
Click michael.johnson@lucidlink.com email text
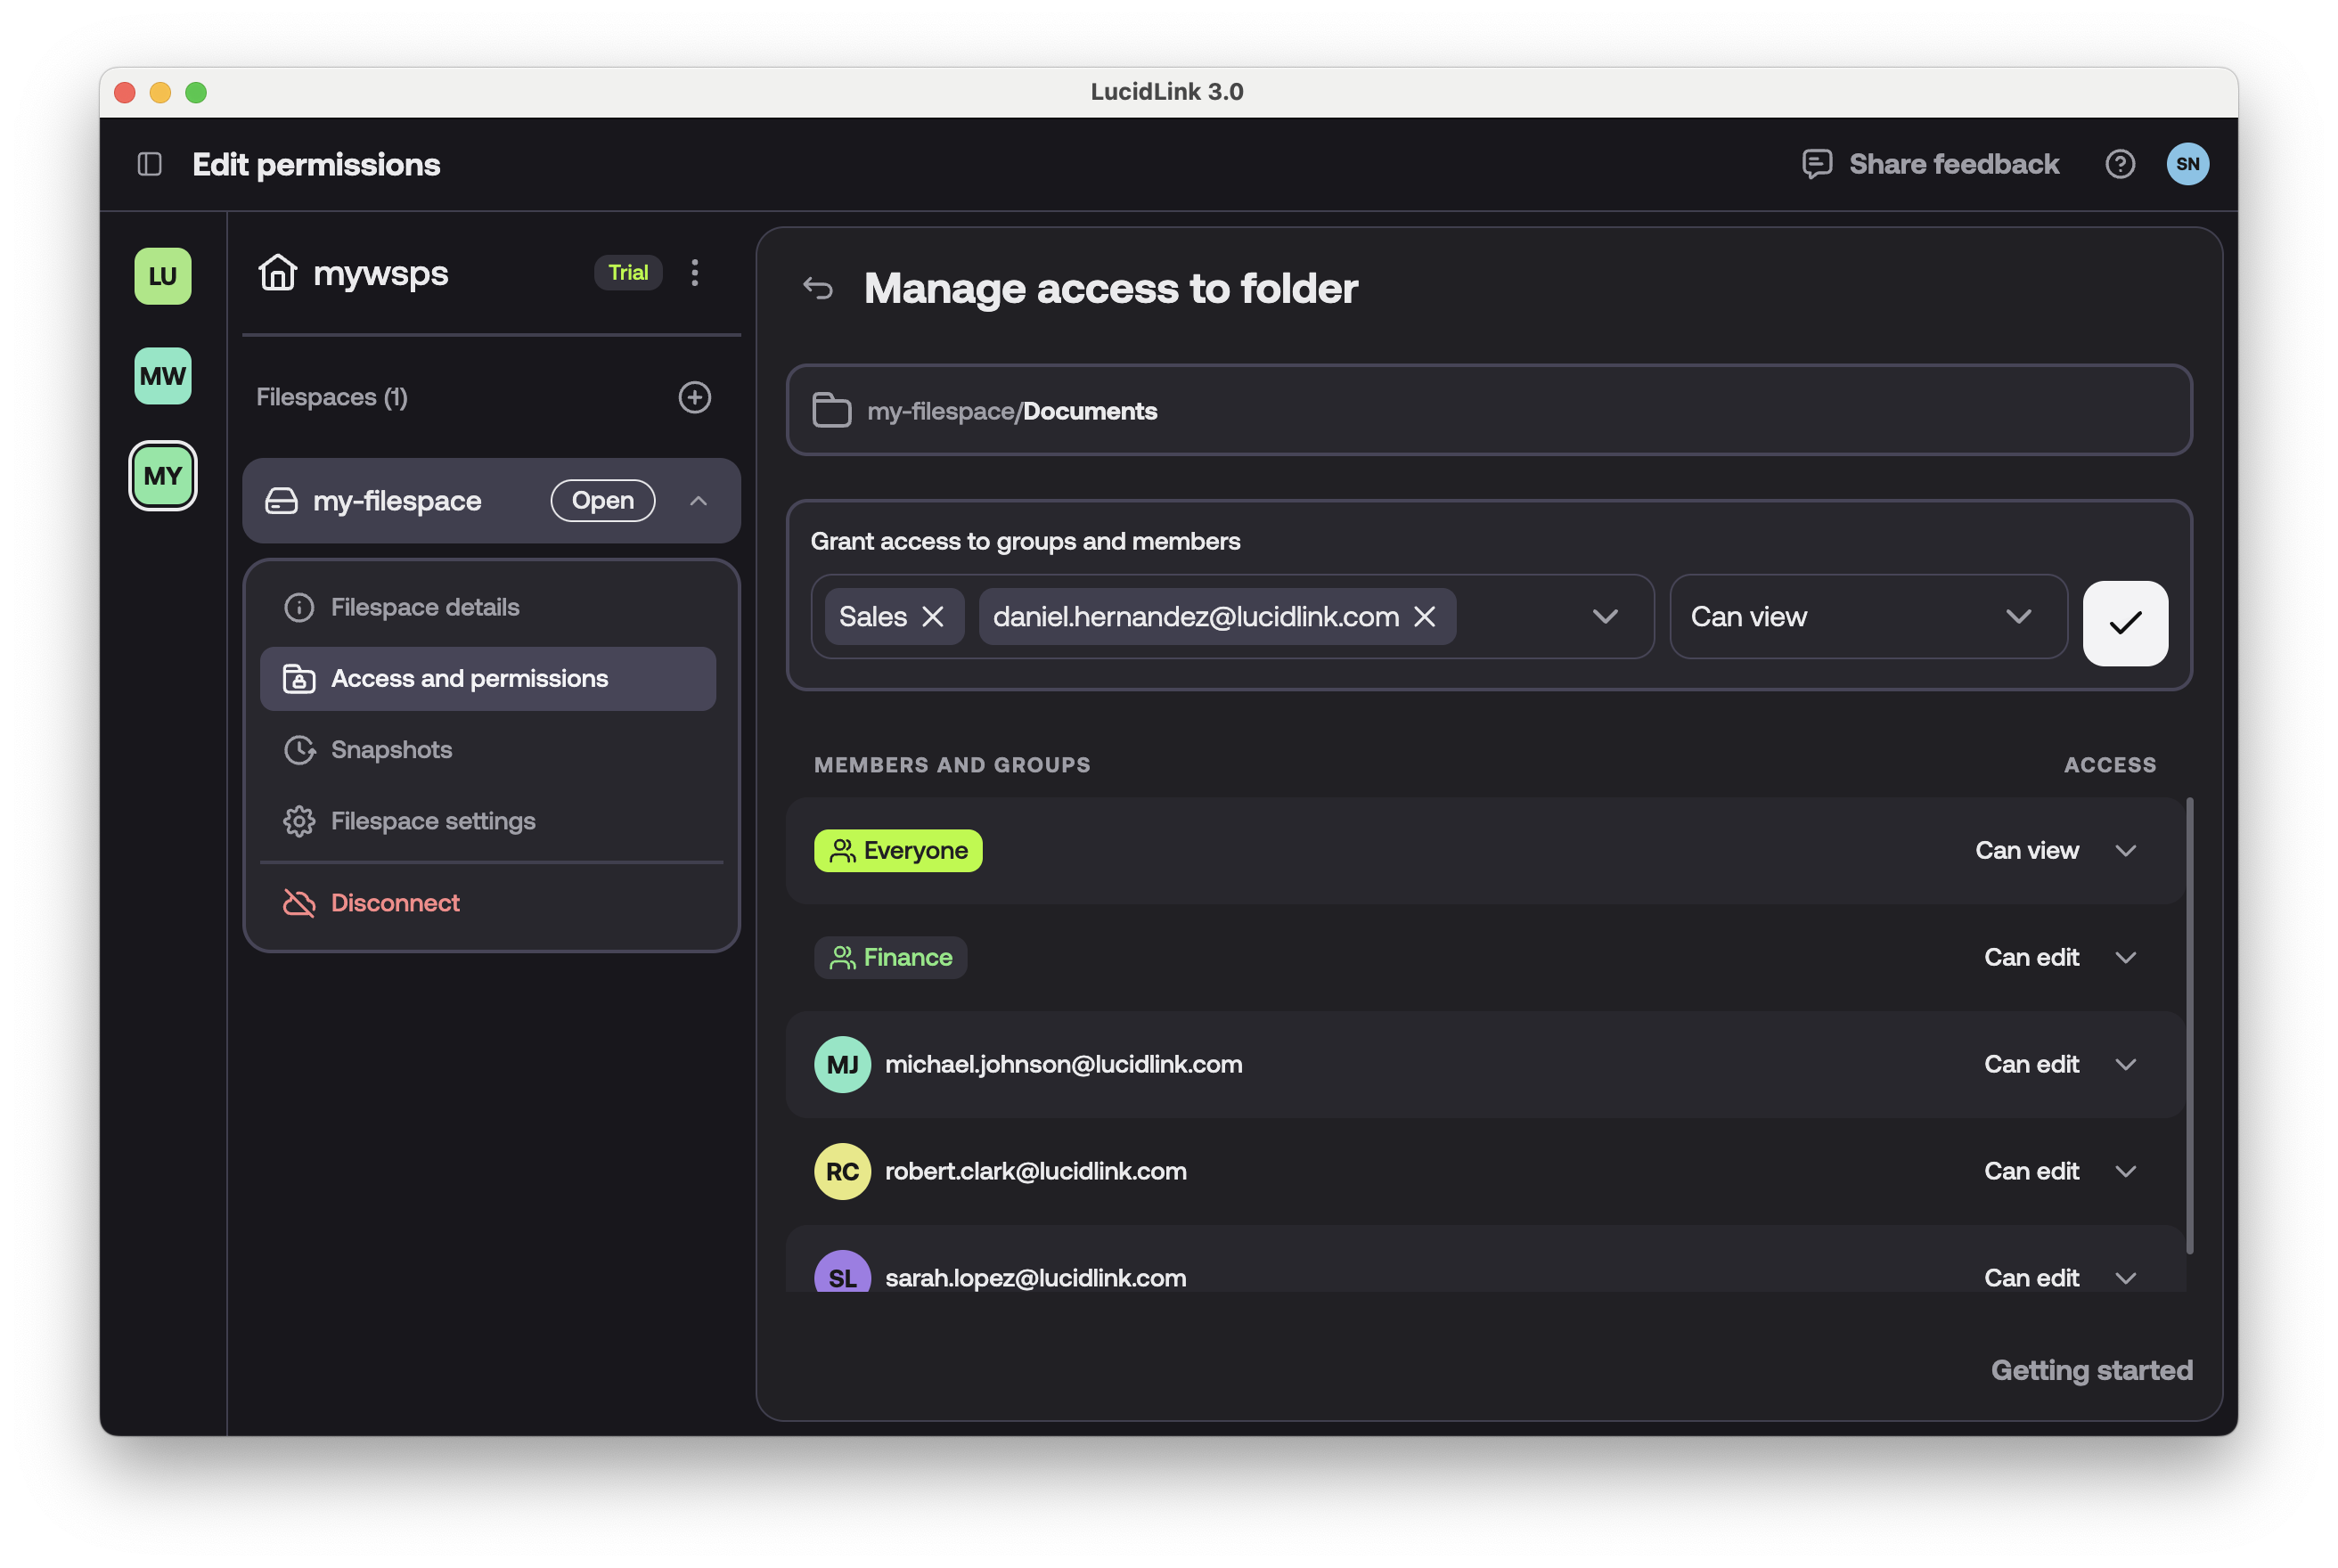[1063, 1065]
